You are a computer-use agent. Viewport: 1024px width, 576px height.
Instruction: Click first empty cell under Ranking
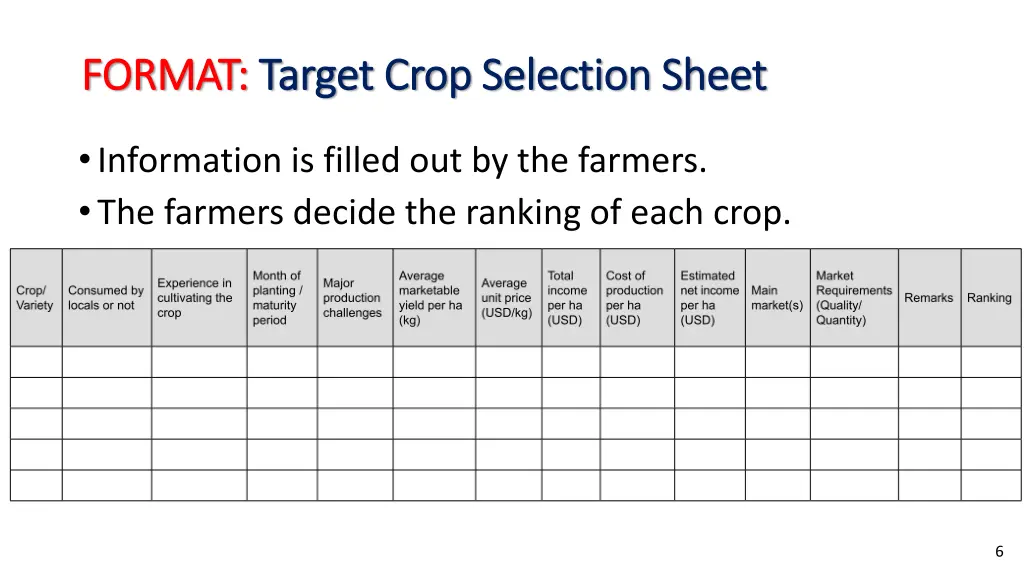click(x=990, y=362)
